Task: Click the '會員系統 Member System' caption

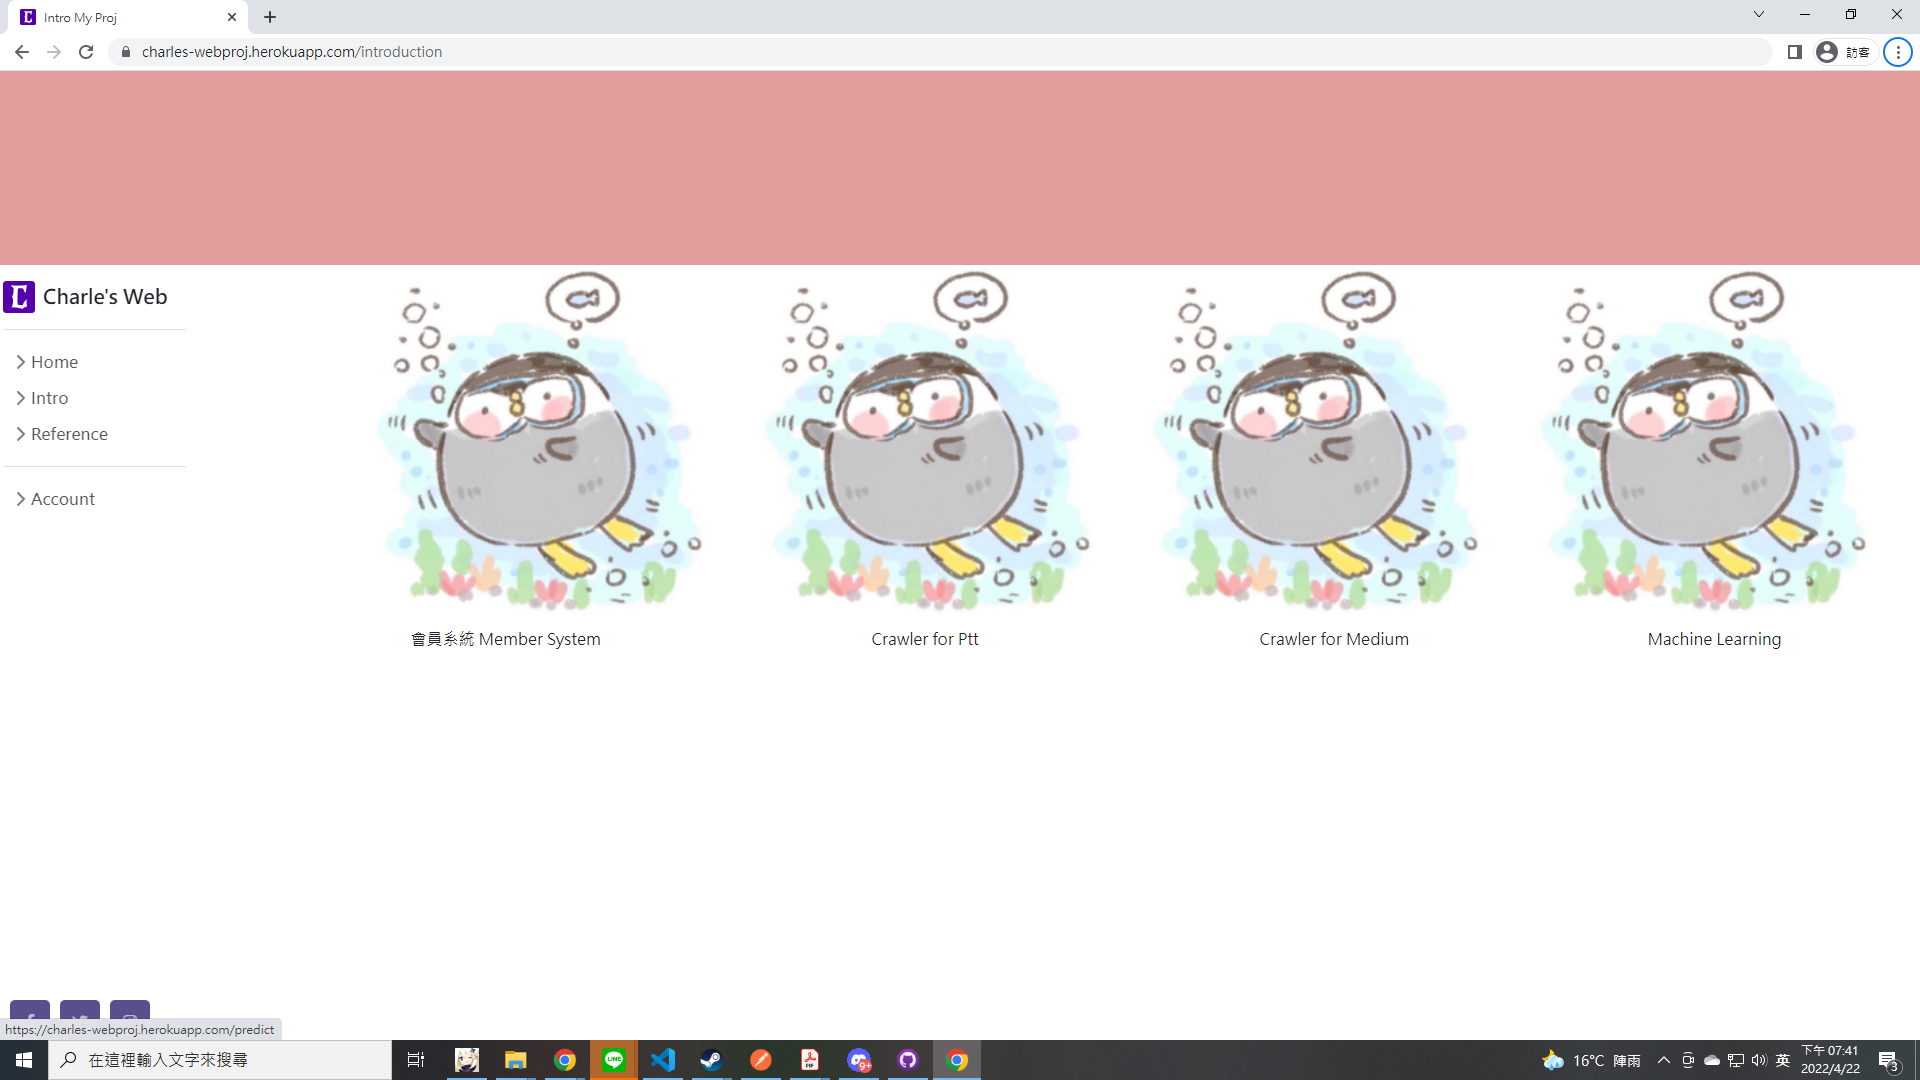Action: pyautogui.click(x=506, y=639)
